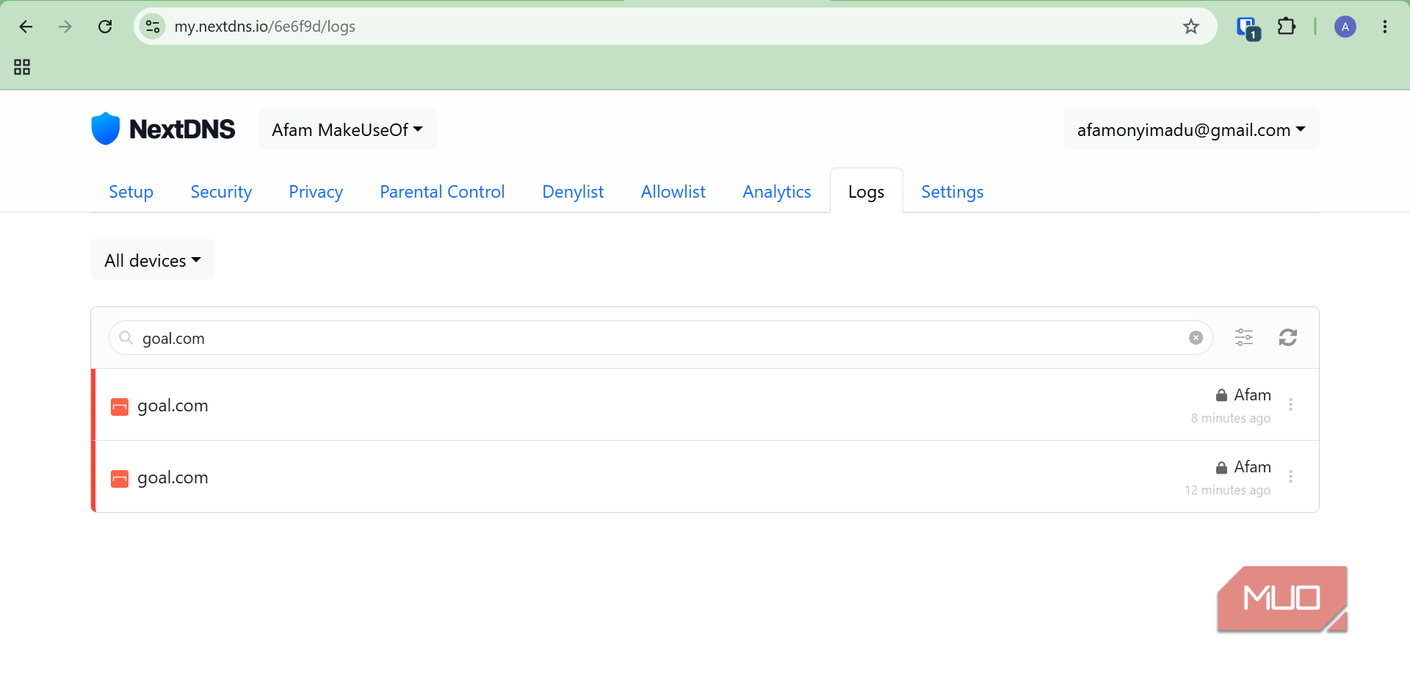The height and width of the screenshot is (695, 1410).
Task: Open the Settings tab
Action: (x=952, y=192)
